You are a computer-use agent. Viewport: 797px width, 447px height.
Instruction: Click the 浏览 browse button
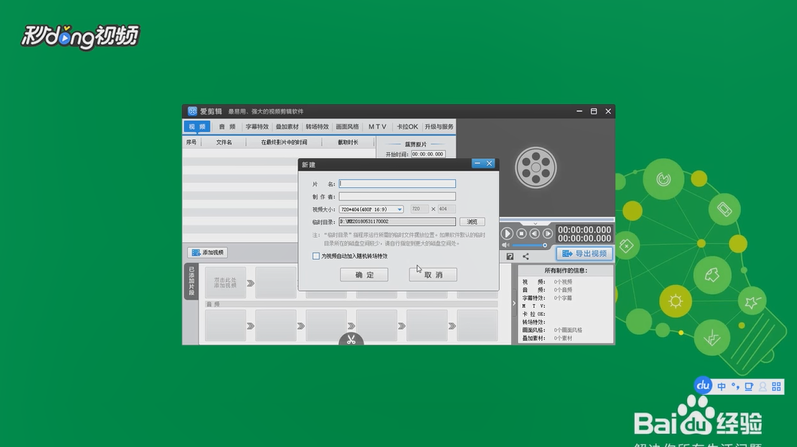(472, 222)
